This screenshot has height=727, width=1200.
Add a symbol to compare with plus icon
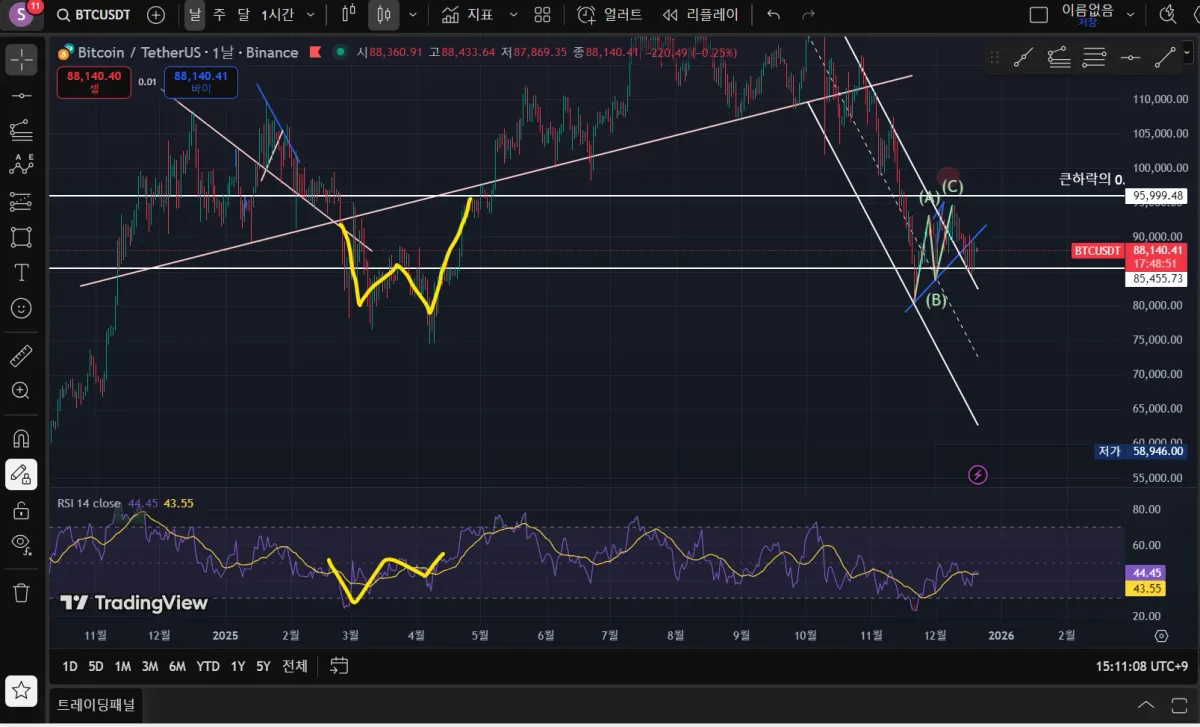(x=156, y=15)
